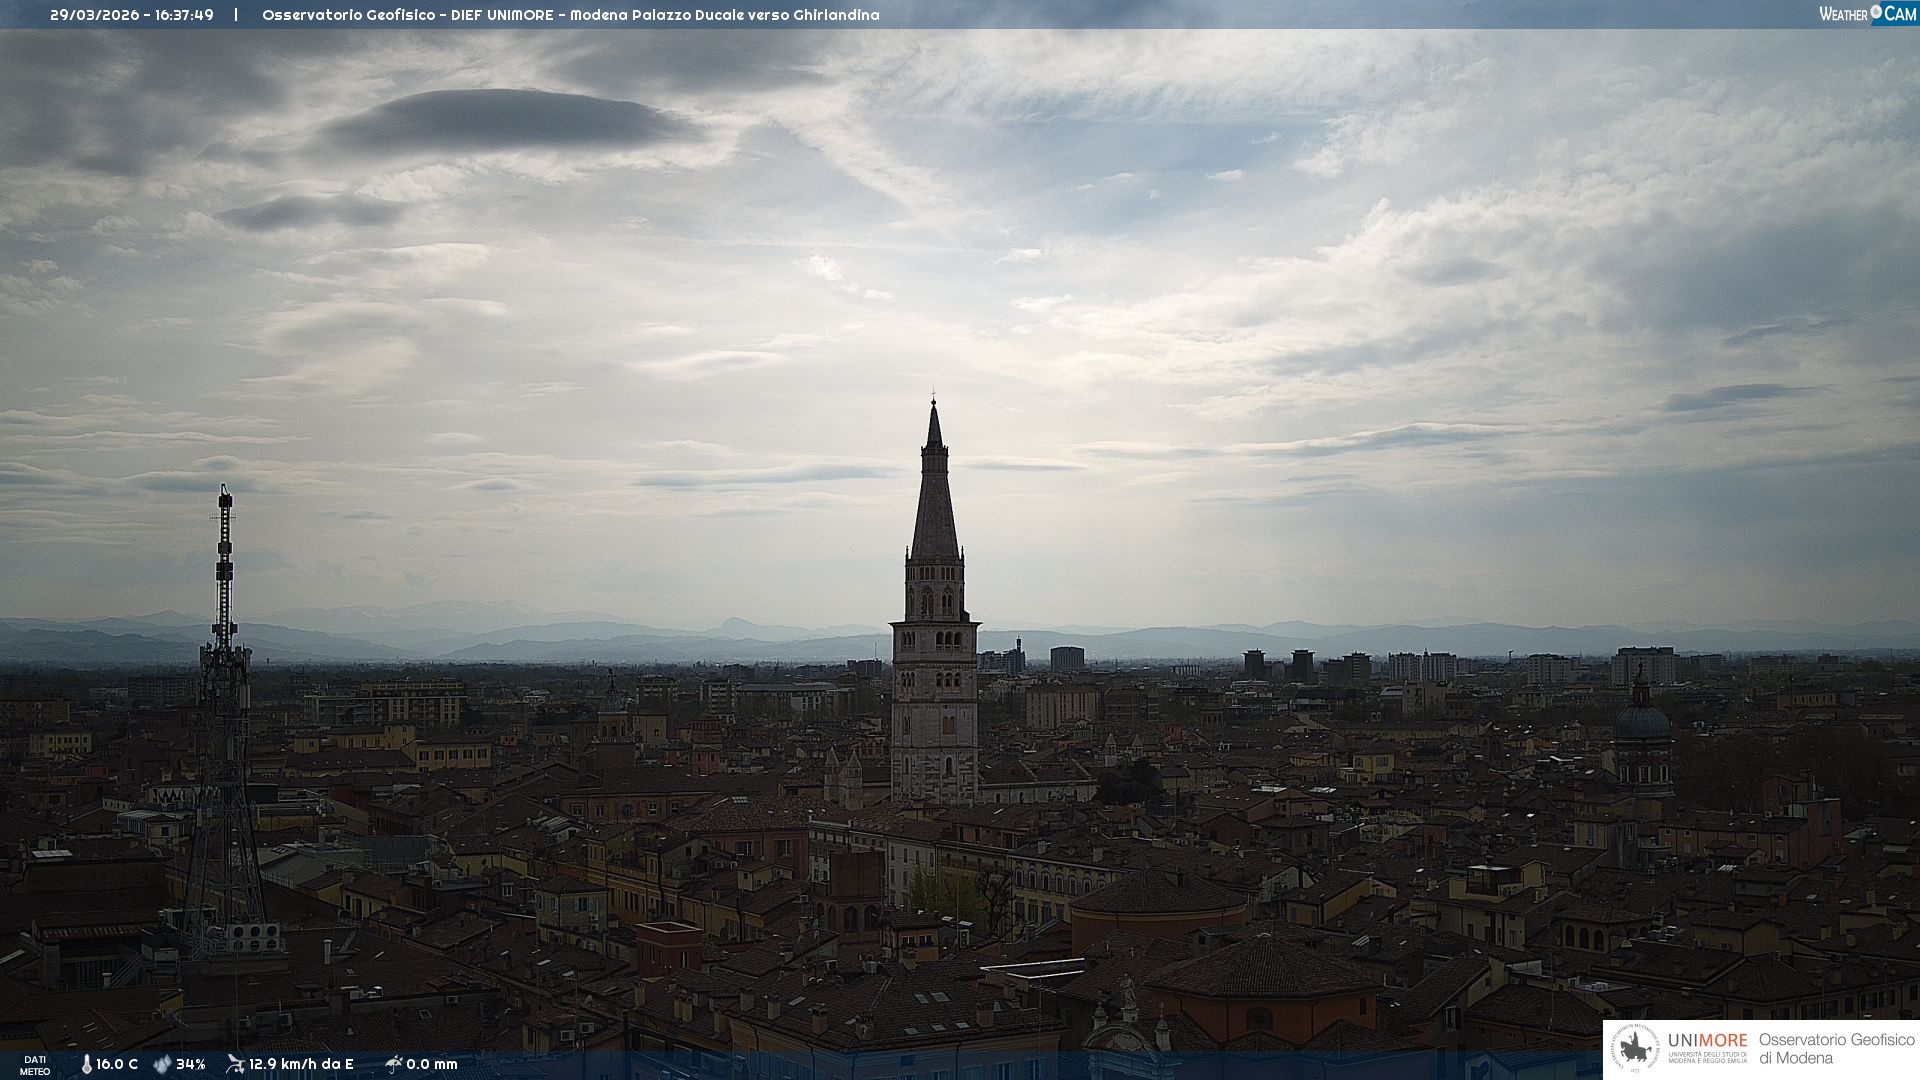Image resolution: width=1920 pixels, height=1080 pixels.
Task: Click the camera lens in WeatherCam logo
Action: pos(1876,12)
